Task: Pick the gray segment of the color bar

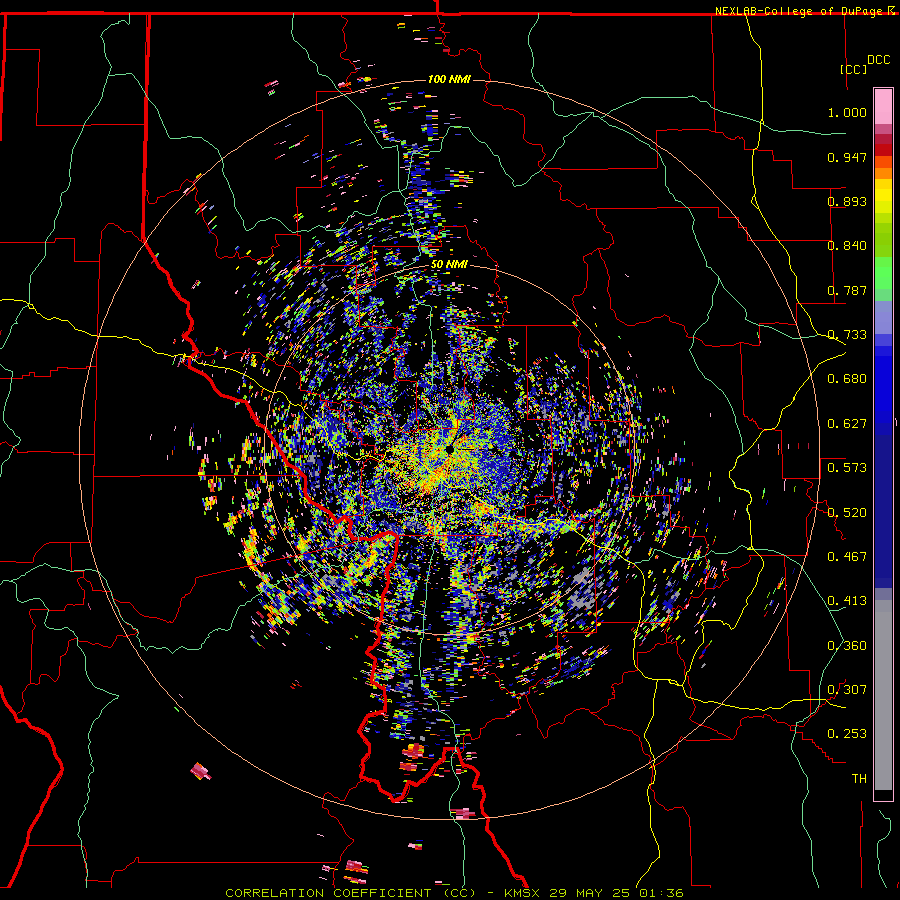Action: click(883, 700)
